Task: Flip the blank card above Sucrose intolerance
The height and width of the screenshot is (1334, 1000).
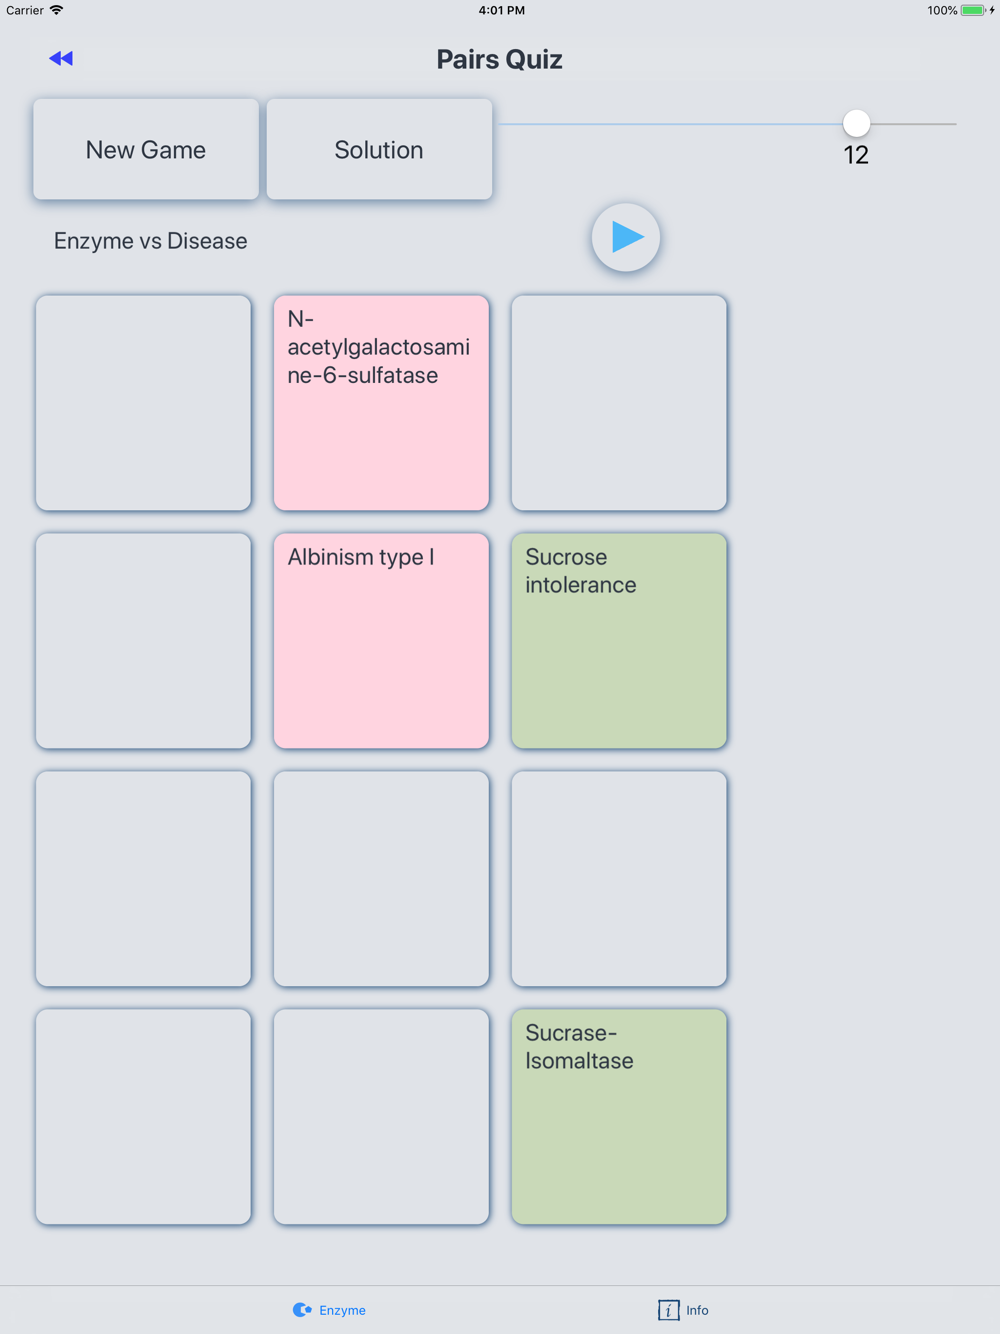Action: click(619, 403)
